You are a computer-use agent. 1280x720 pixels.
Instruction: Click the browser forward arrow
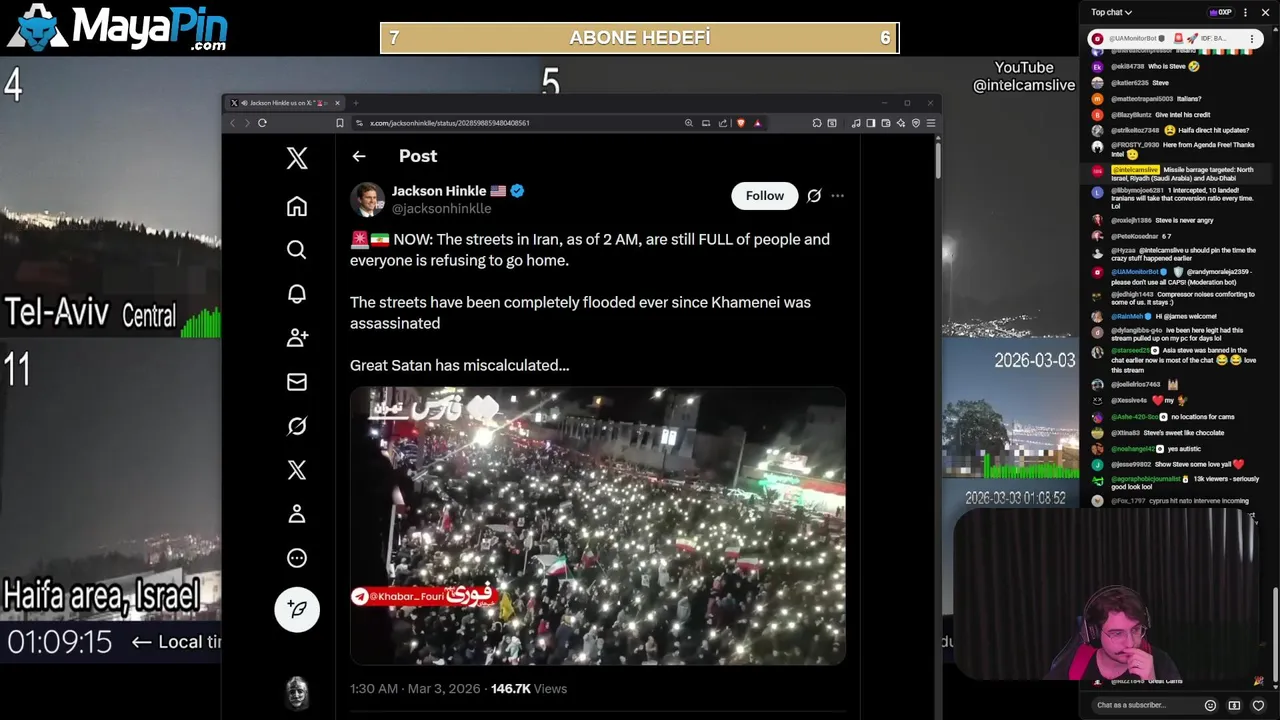click(x=247, y=123)
